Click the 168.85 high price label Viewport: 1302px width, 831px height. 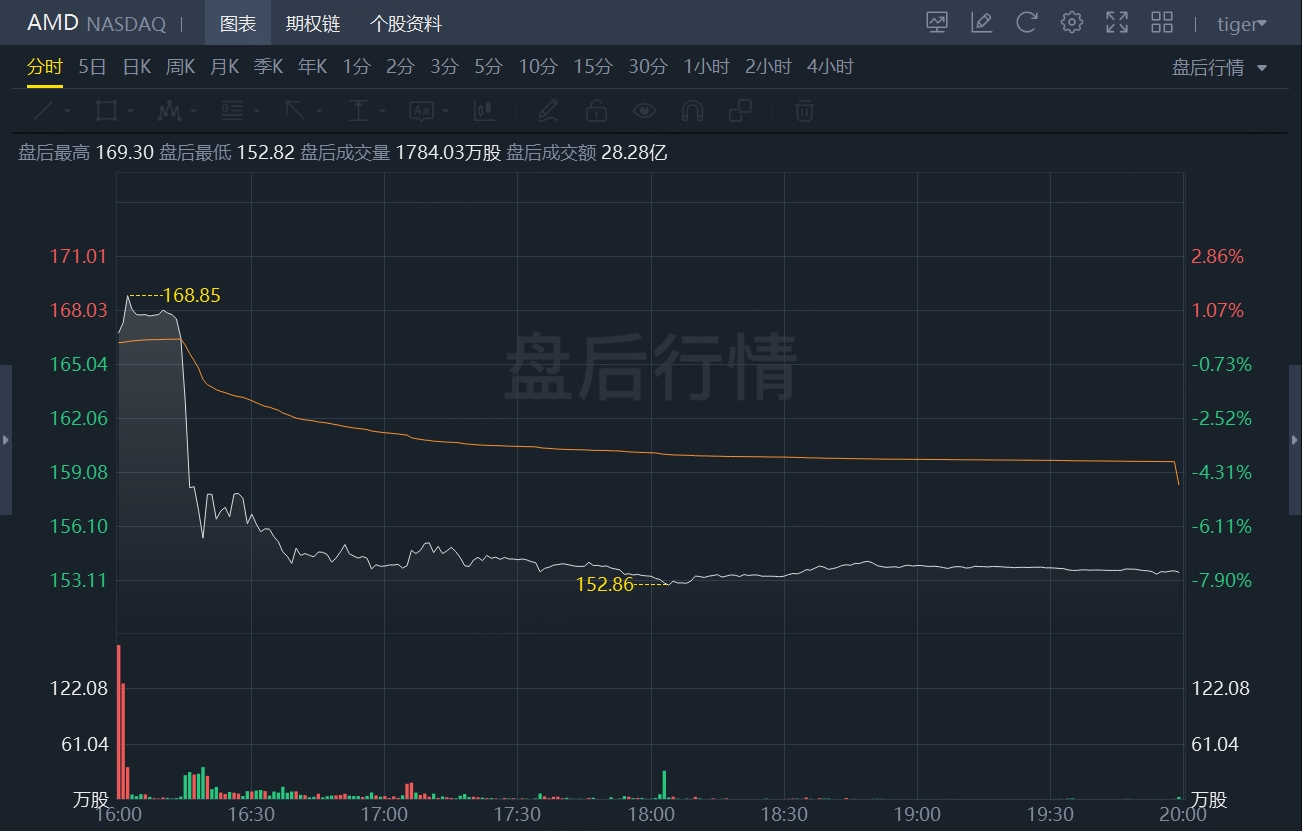(x=191, y=295)
